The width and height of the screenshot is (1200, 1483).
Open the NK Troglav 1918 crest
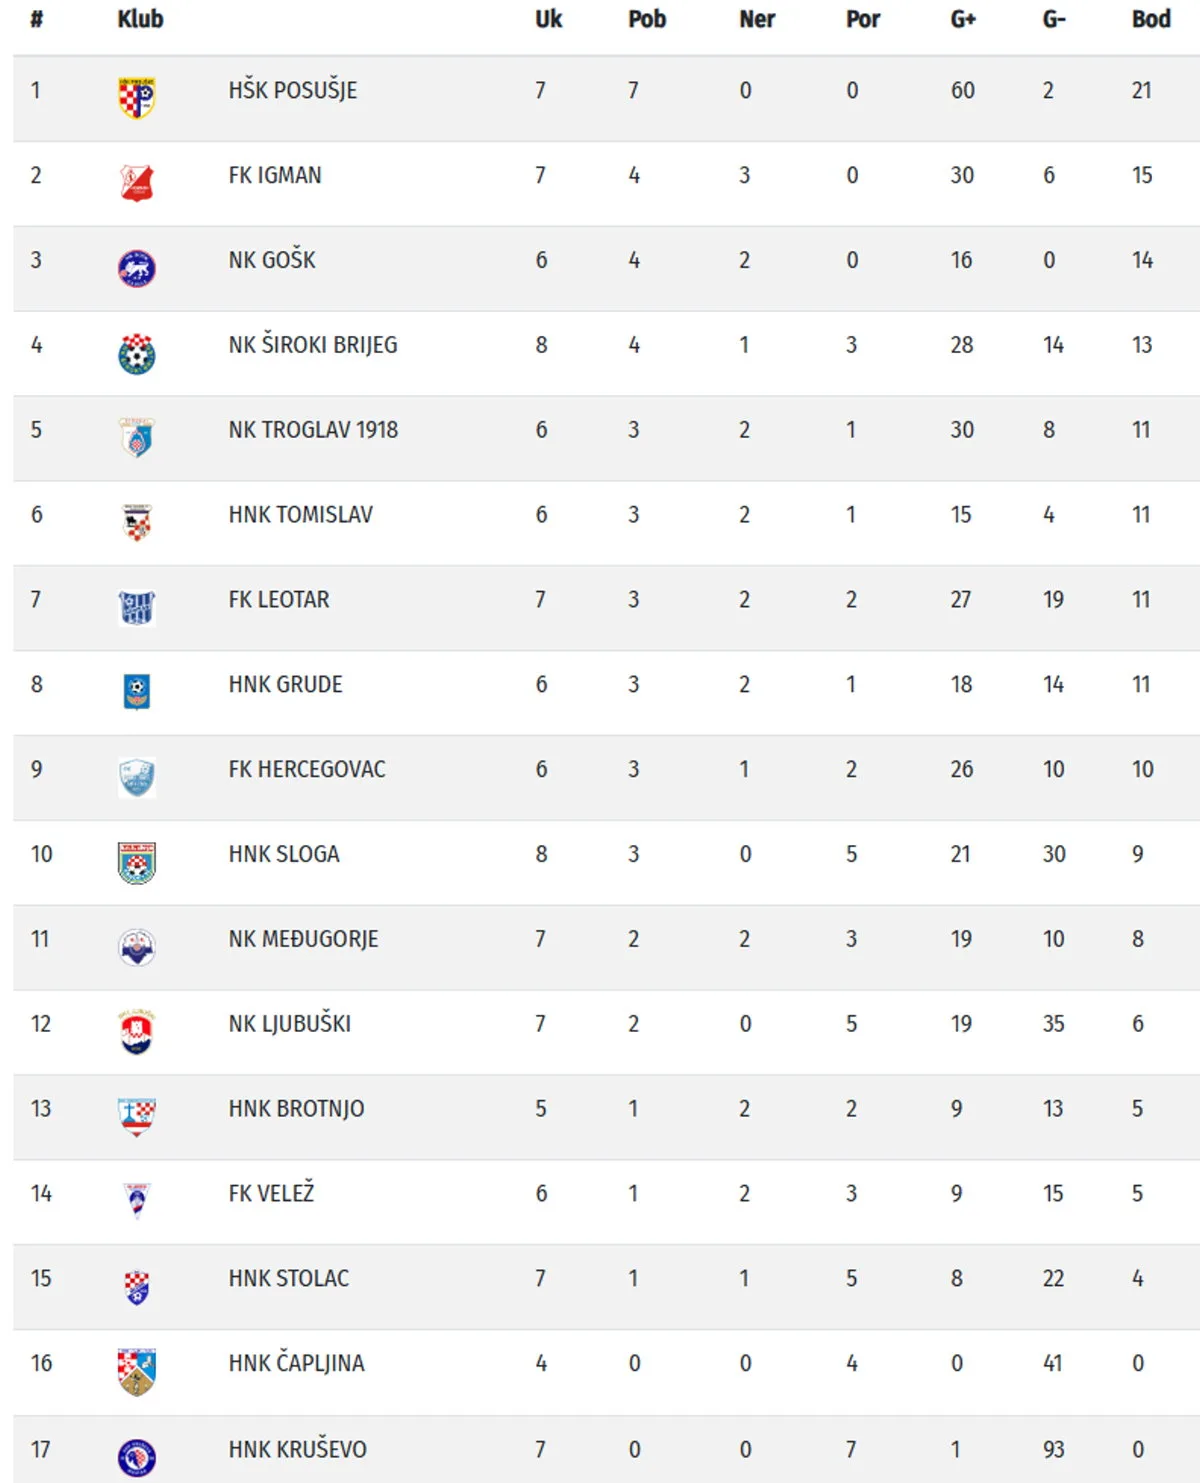[137, 438]
